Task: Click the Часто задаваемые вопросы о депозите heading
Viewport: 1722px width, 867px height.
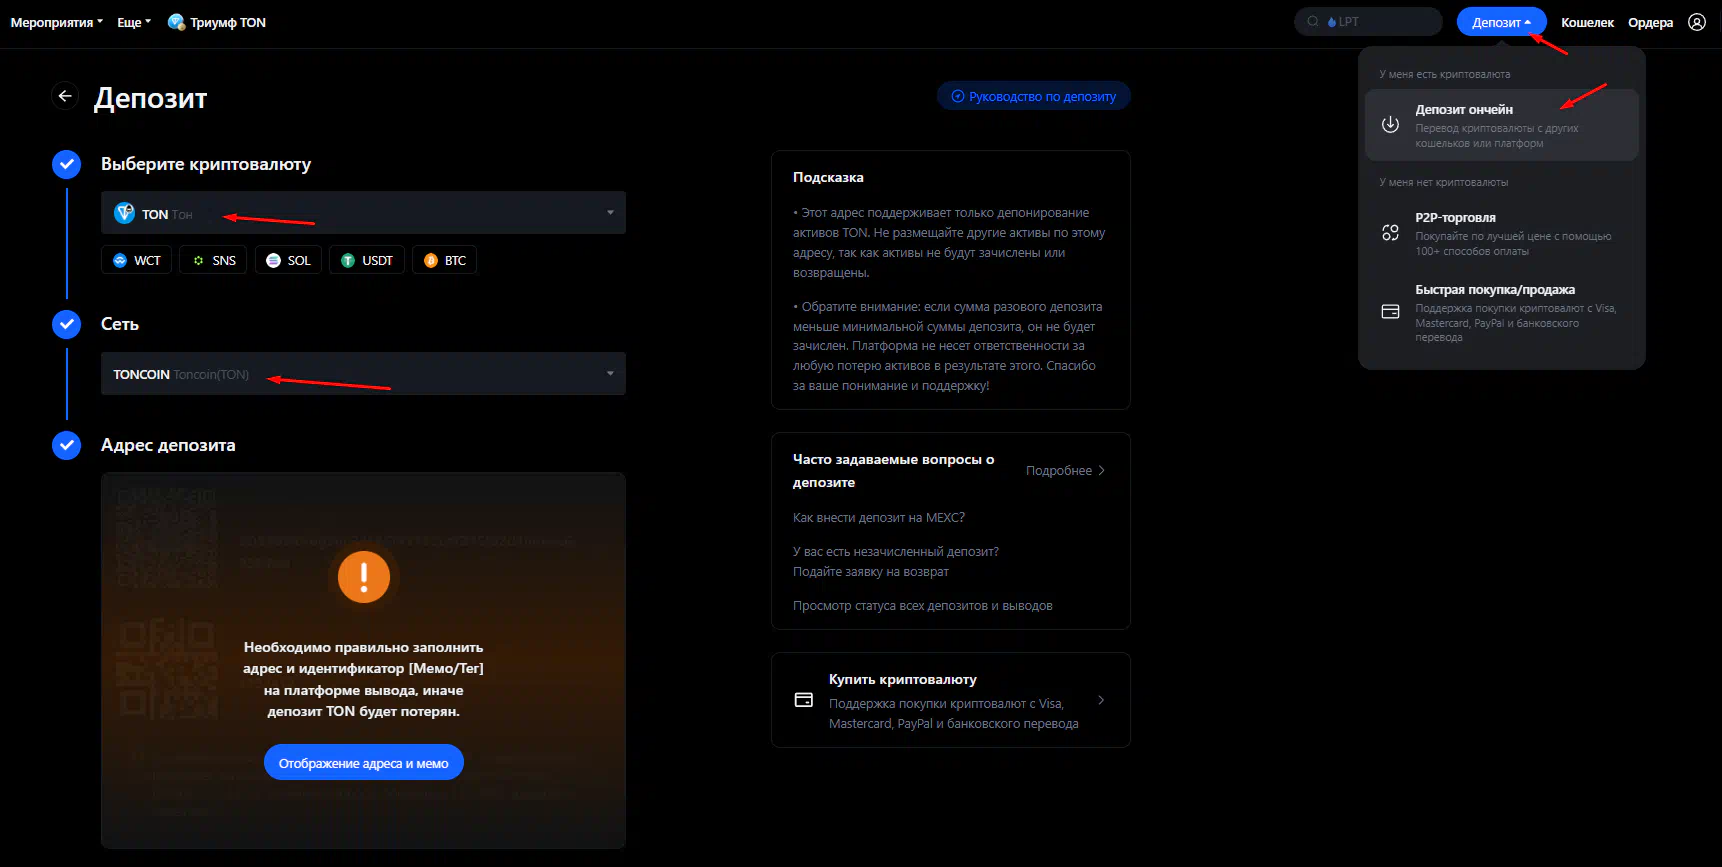Action: 893,470
